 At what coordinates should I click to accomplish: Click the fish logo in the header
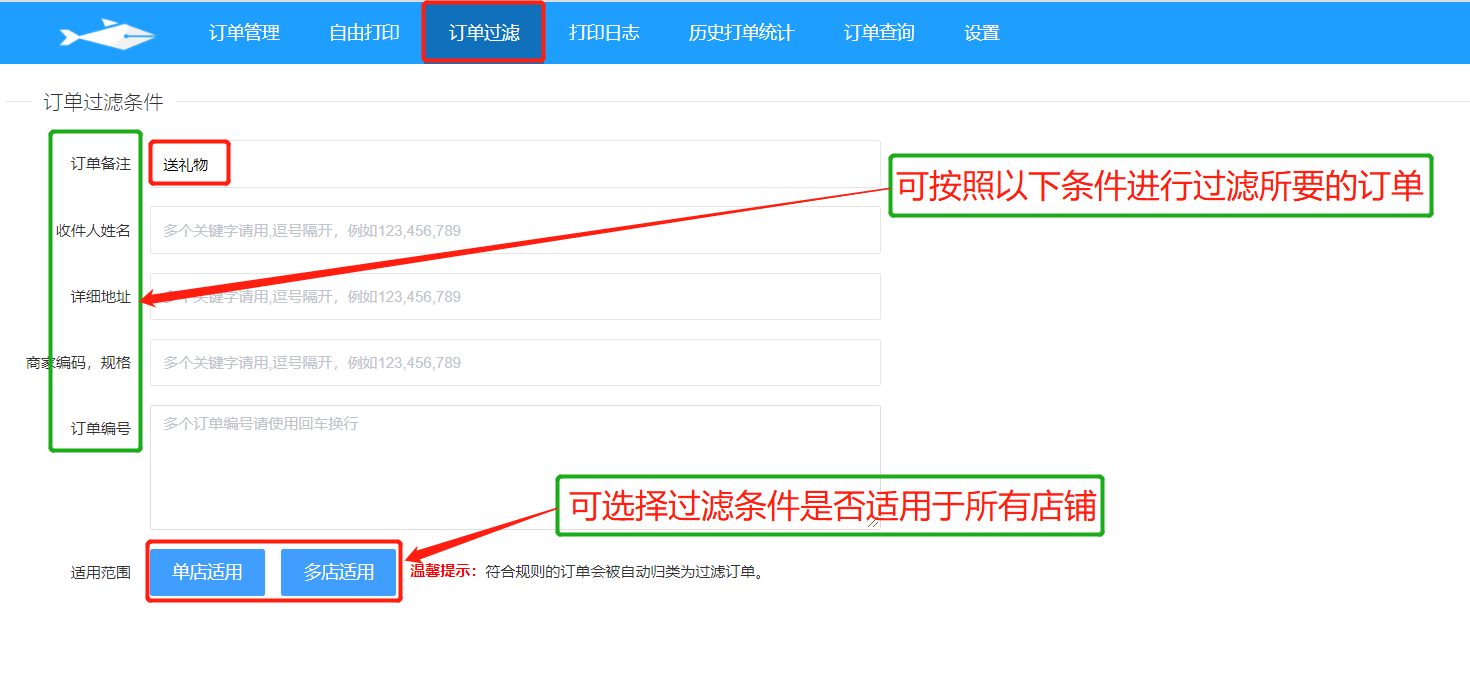point(107,34)
